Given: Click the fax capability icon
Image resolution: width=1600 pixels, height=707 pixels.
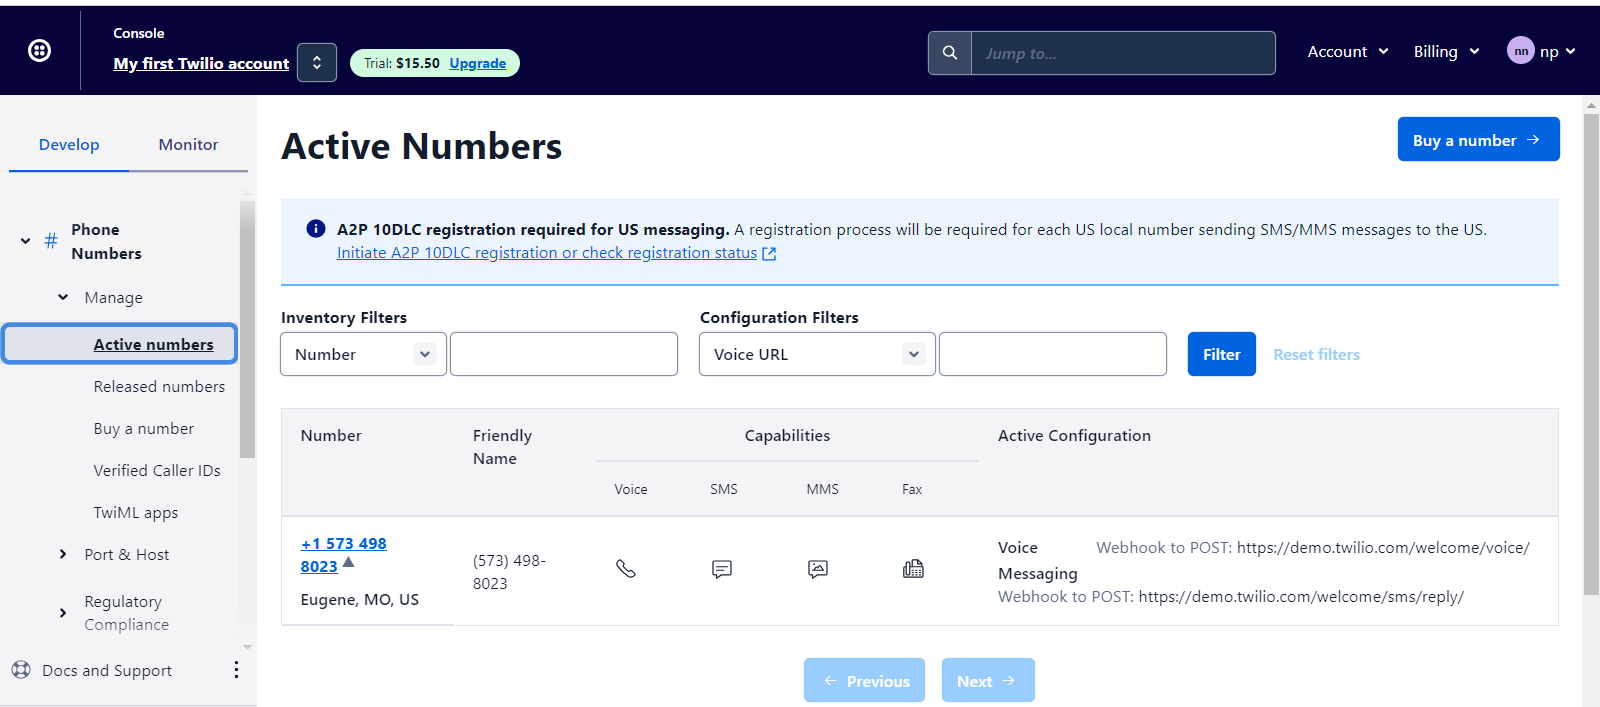Looking at the screenshot, I should click(913, 569).
